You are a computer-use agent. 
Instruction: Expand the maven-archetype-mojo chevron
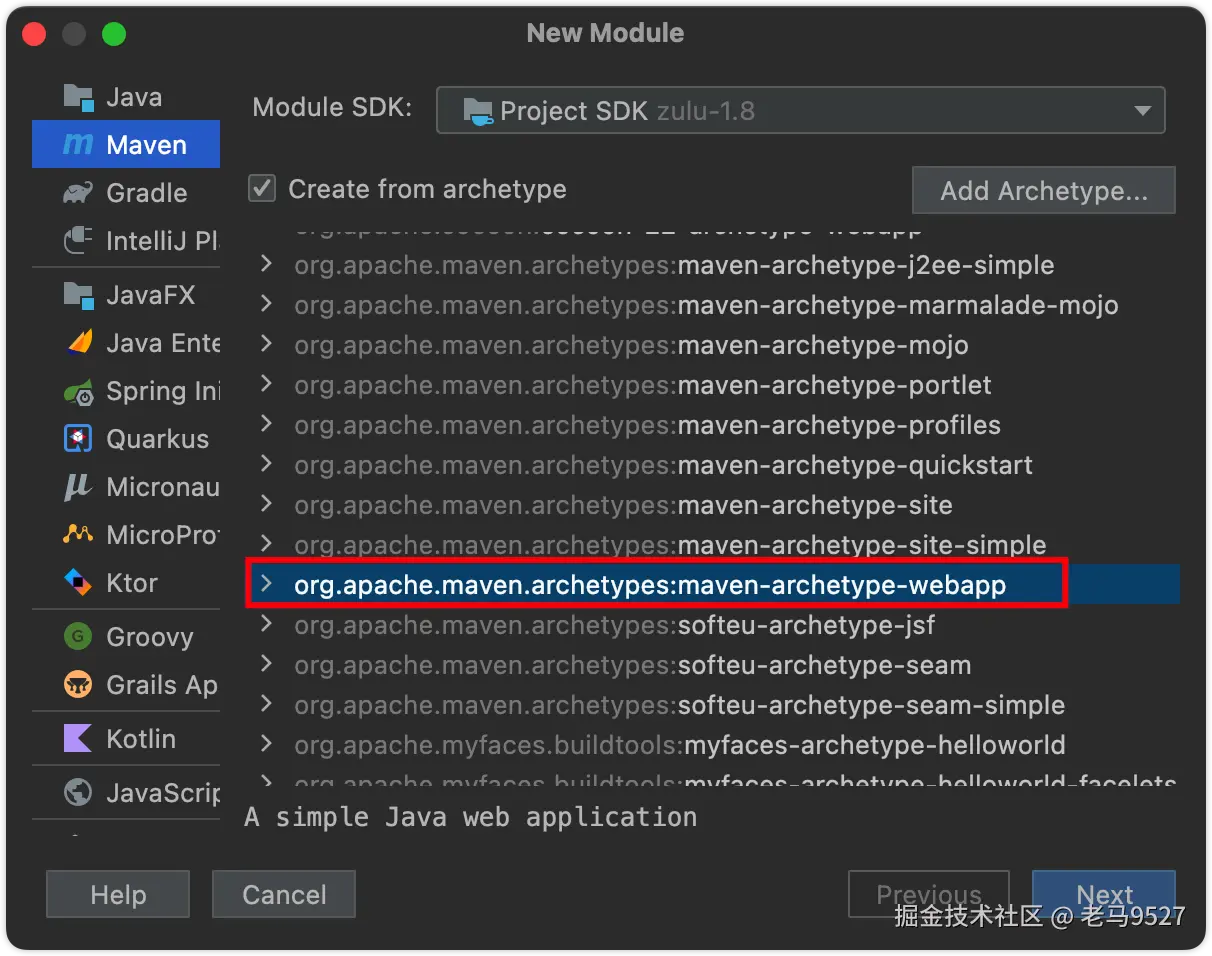point(266,345)
